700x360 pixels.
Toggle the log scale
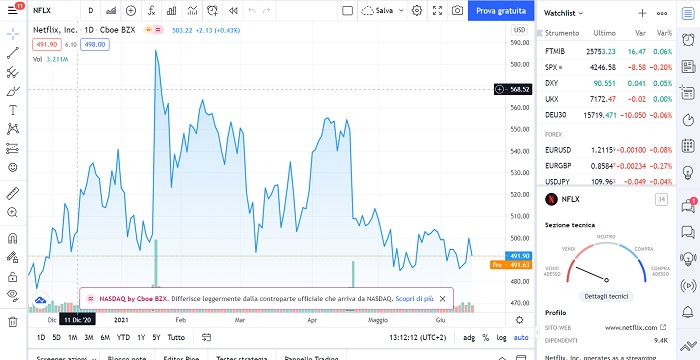click(501, 338)
